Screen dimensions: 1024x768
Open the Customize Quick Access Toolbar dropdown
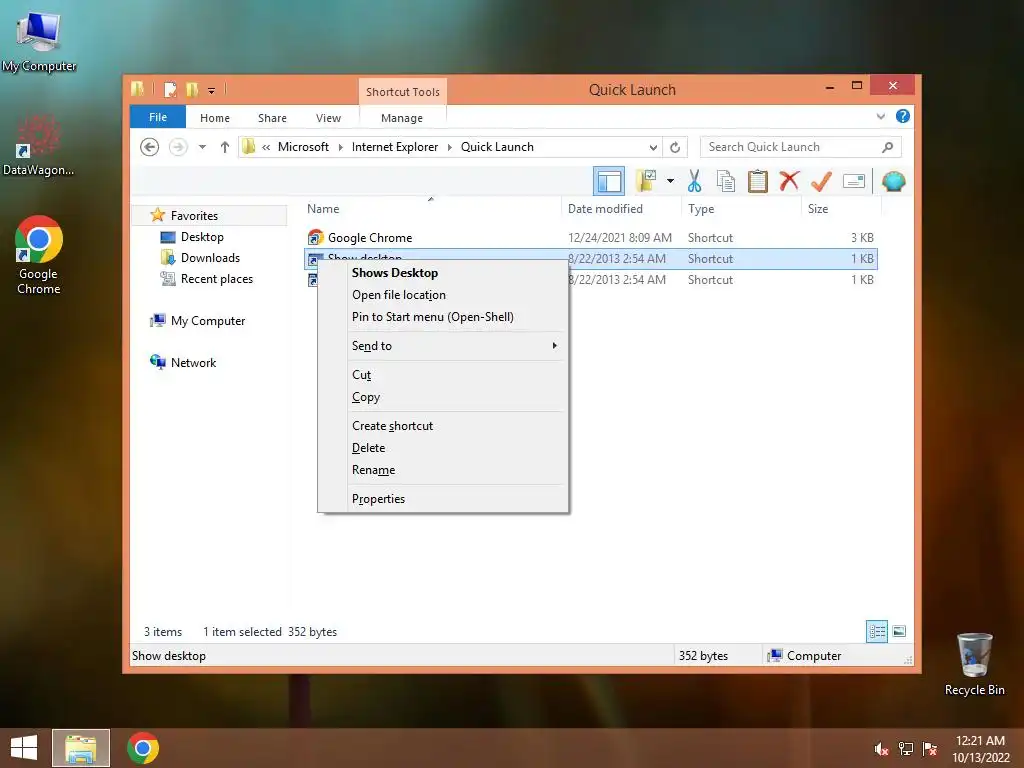[x=211, y=90]
